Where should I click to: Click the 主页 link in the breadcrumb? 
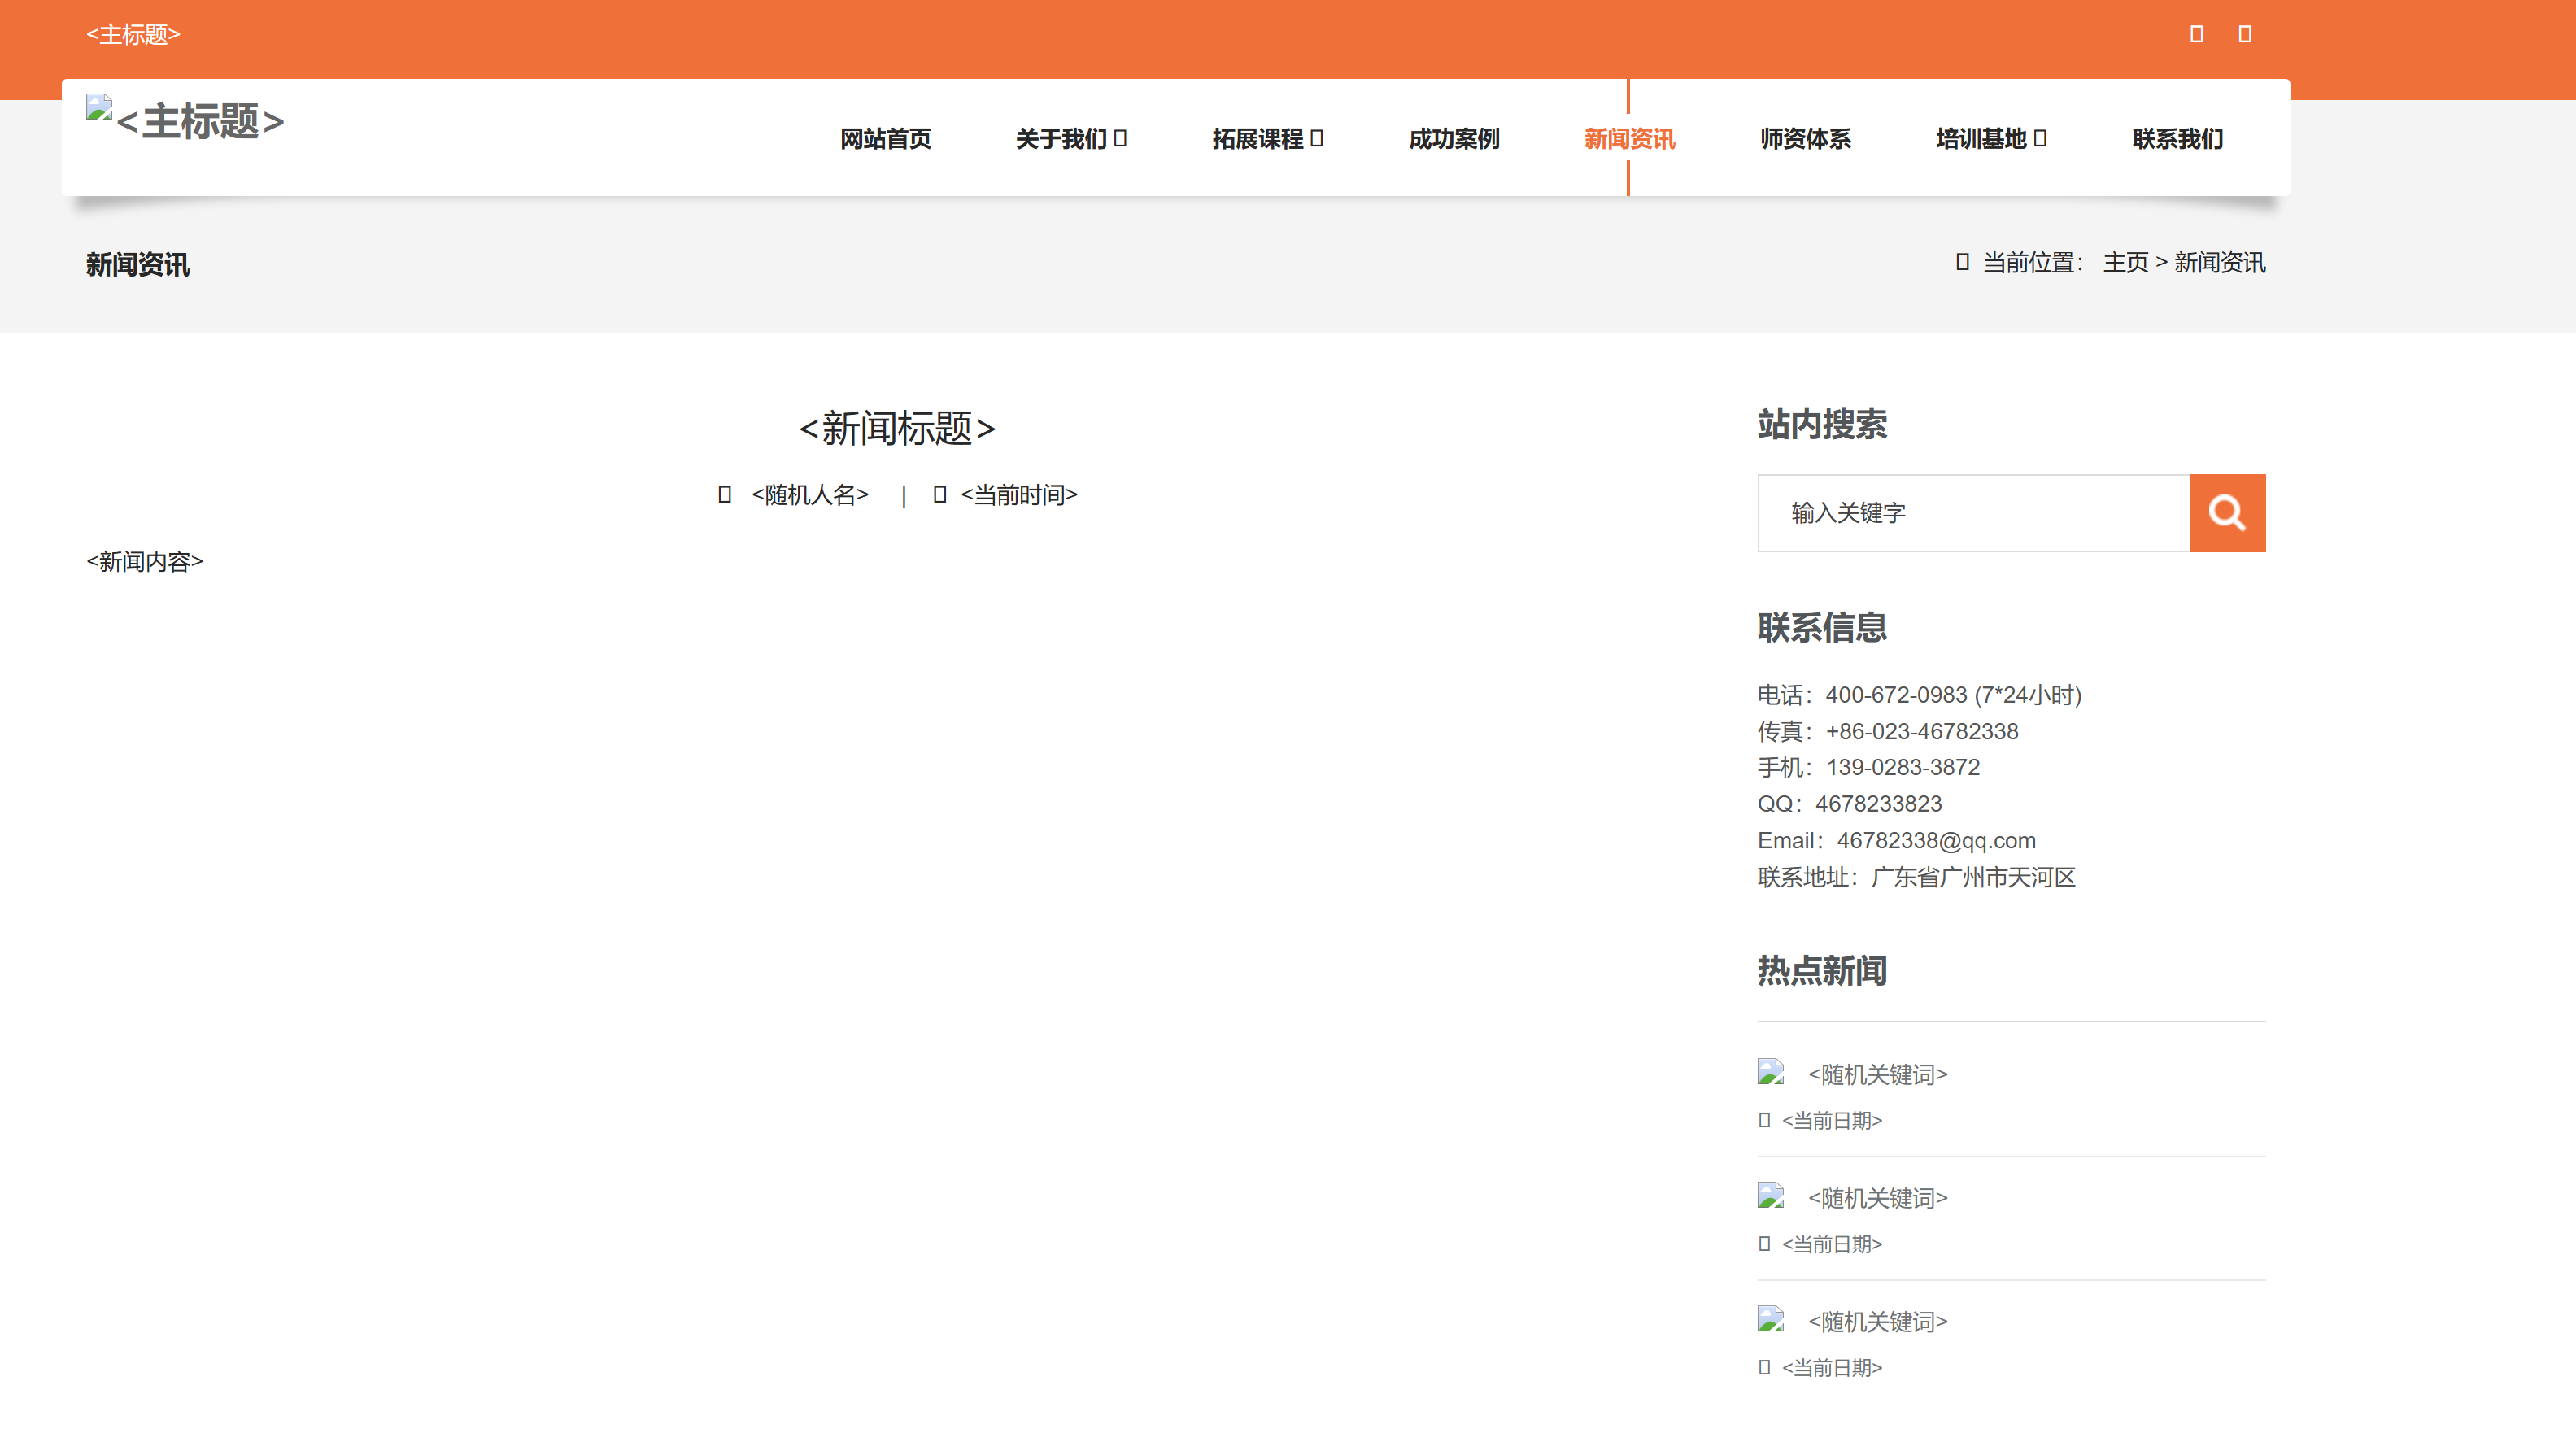coord(2125,263)
